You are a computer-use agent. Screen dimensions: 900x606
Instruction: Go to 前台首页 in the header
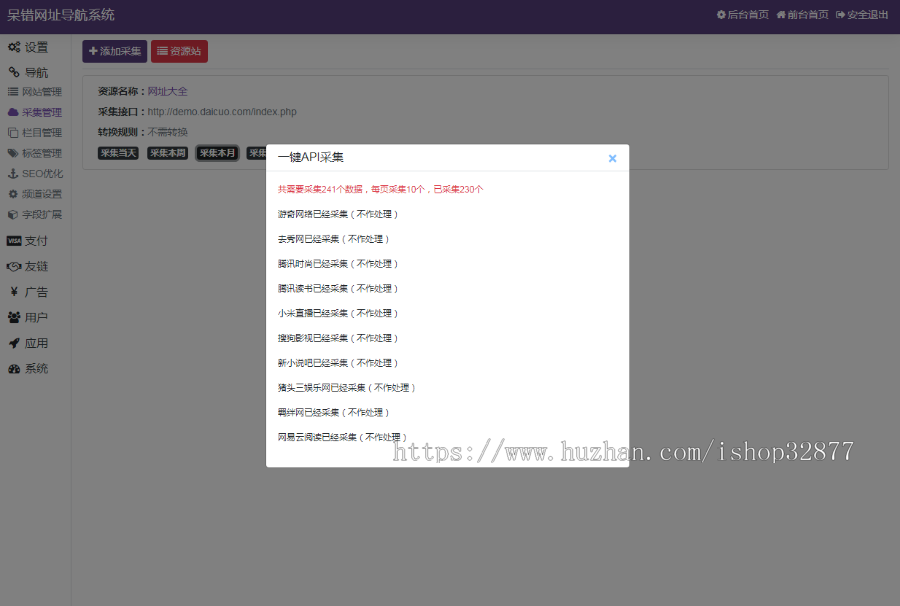point(802,15)
